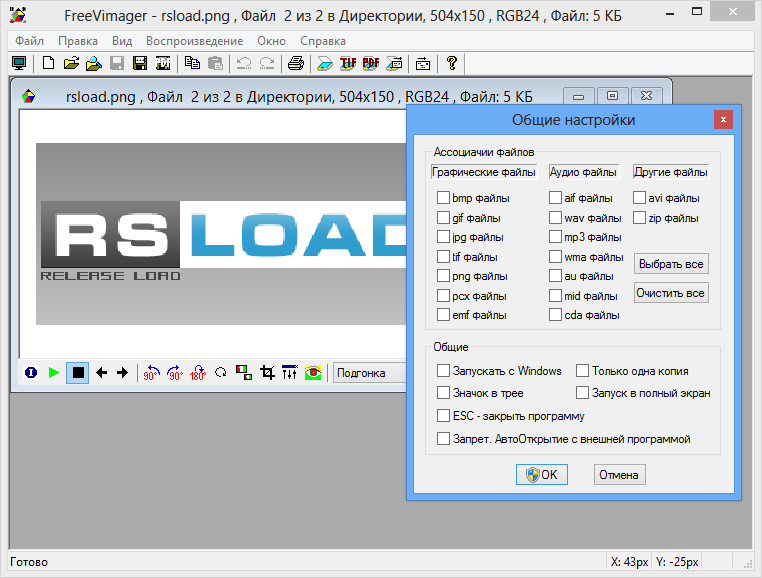Open the Файл menu
This screenshot has height=578, width=762.
[29, 41]
